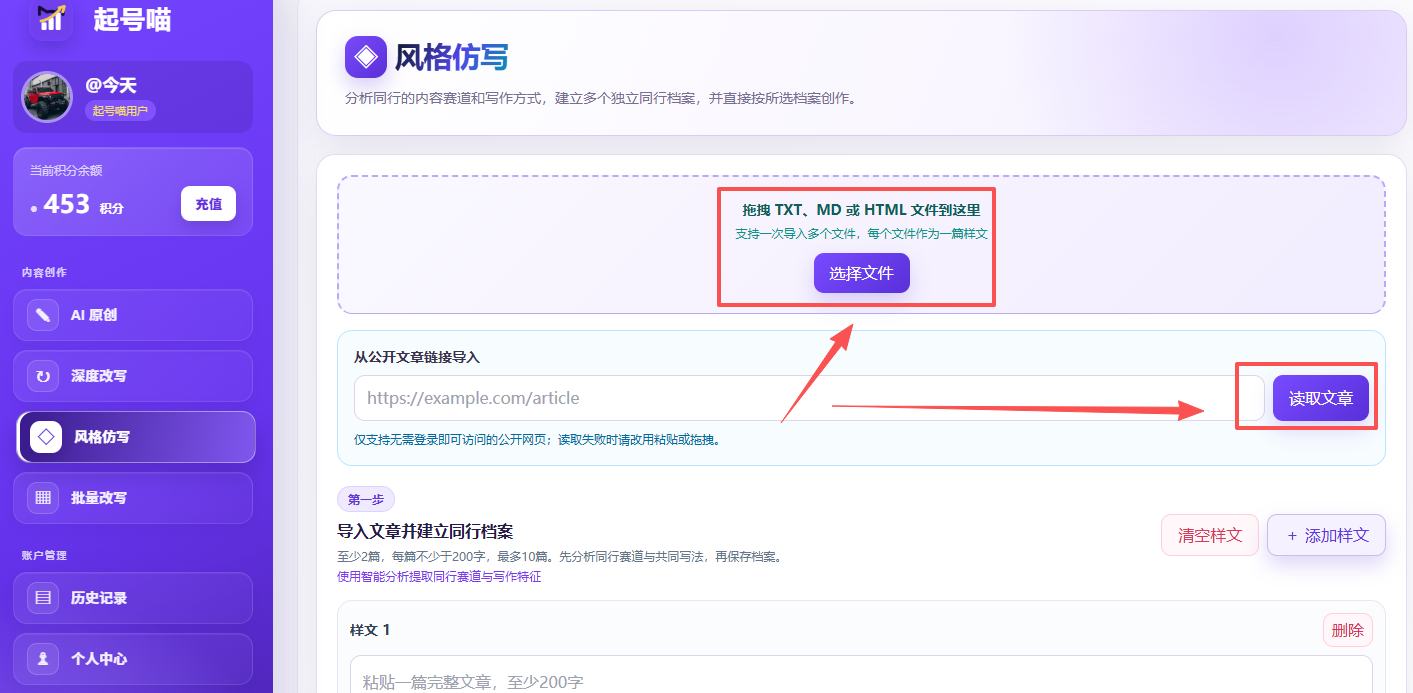Viewport: 1413px width, 693px height.
Task: Open the user avatar picture
Action: click(x=47, y=97)
